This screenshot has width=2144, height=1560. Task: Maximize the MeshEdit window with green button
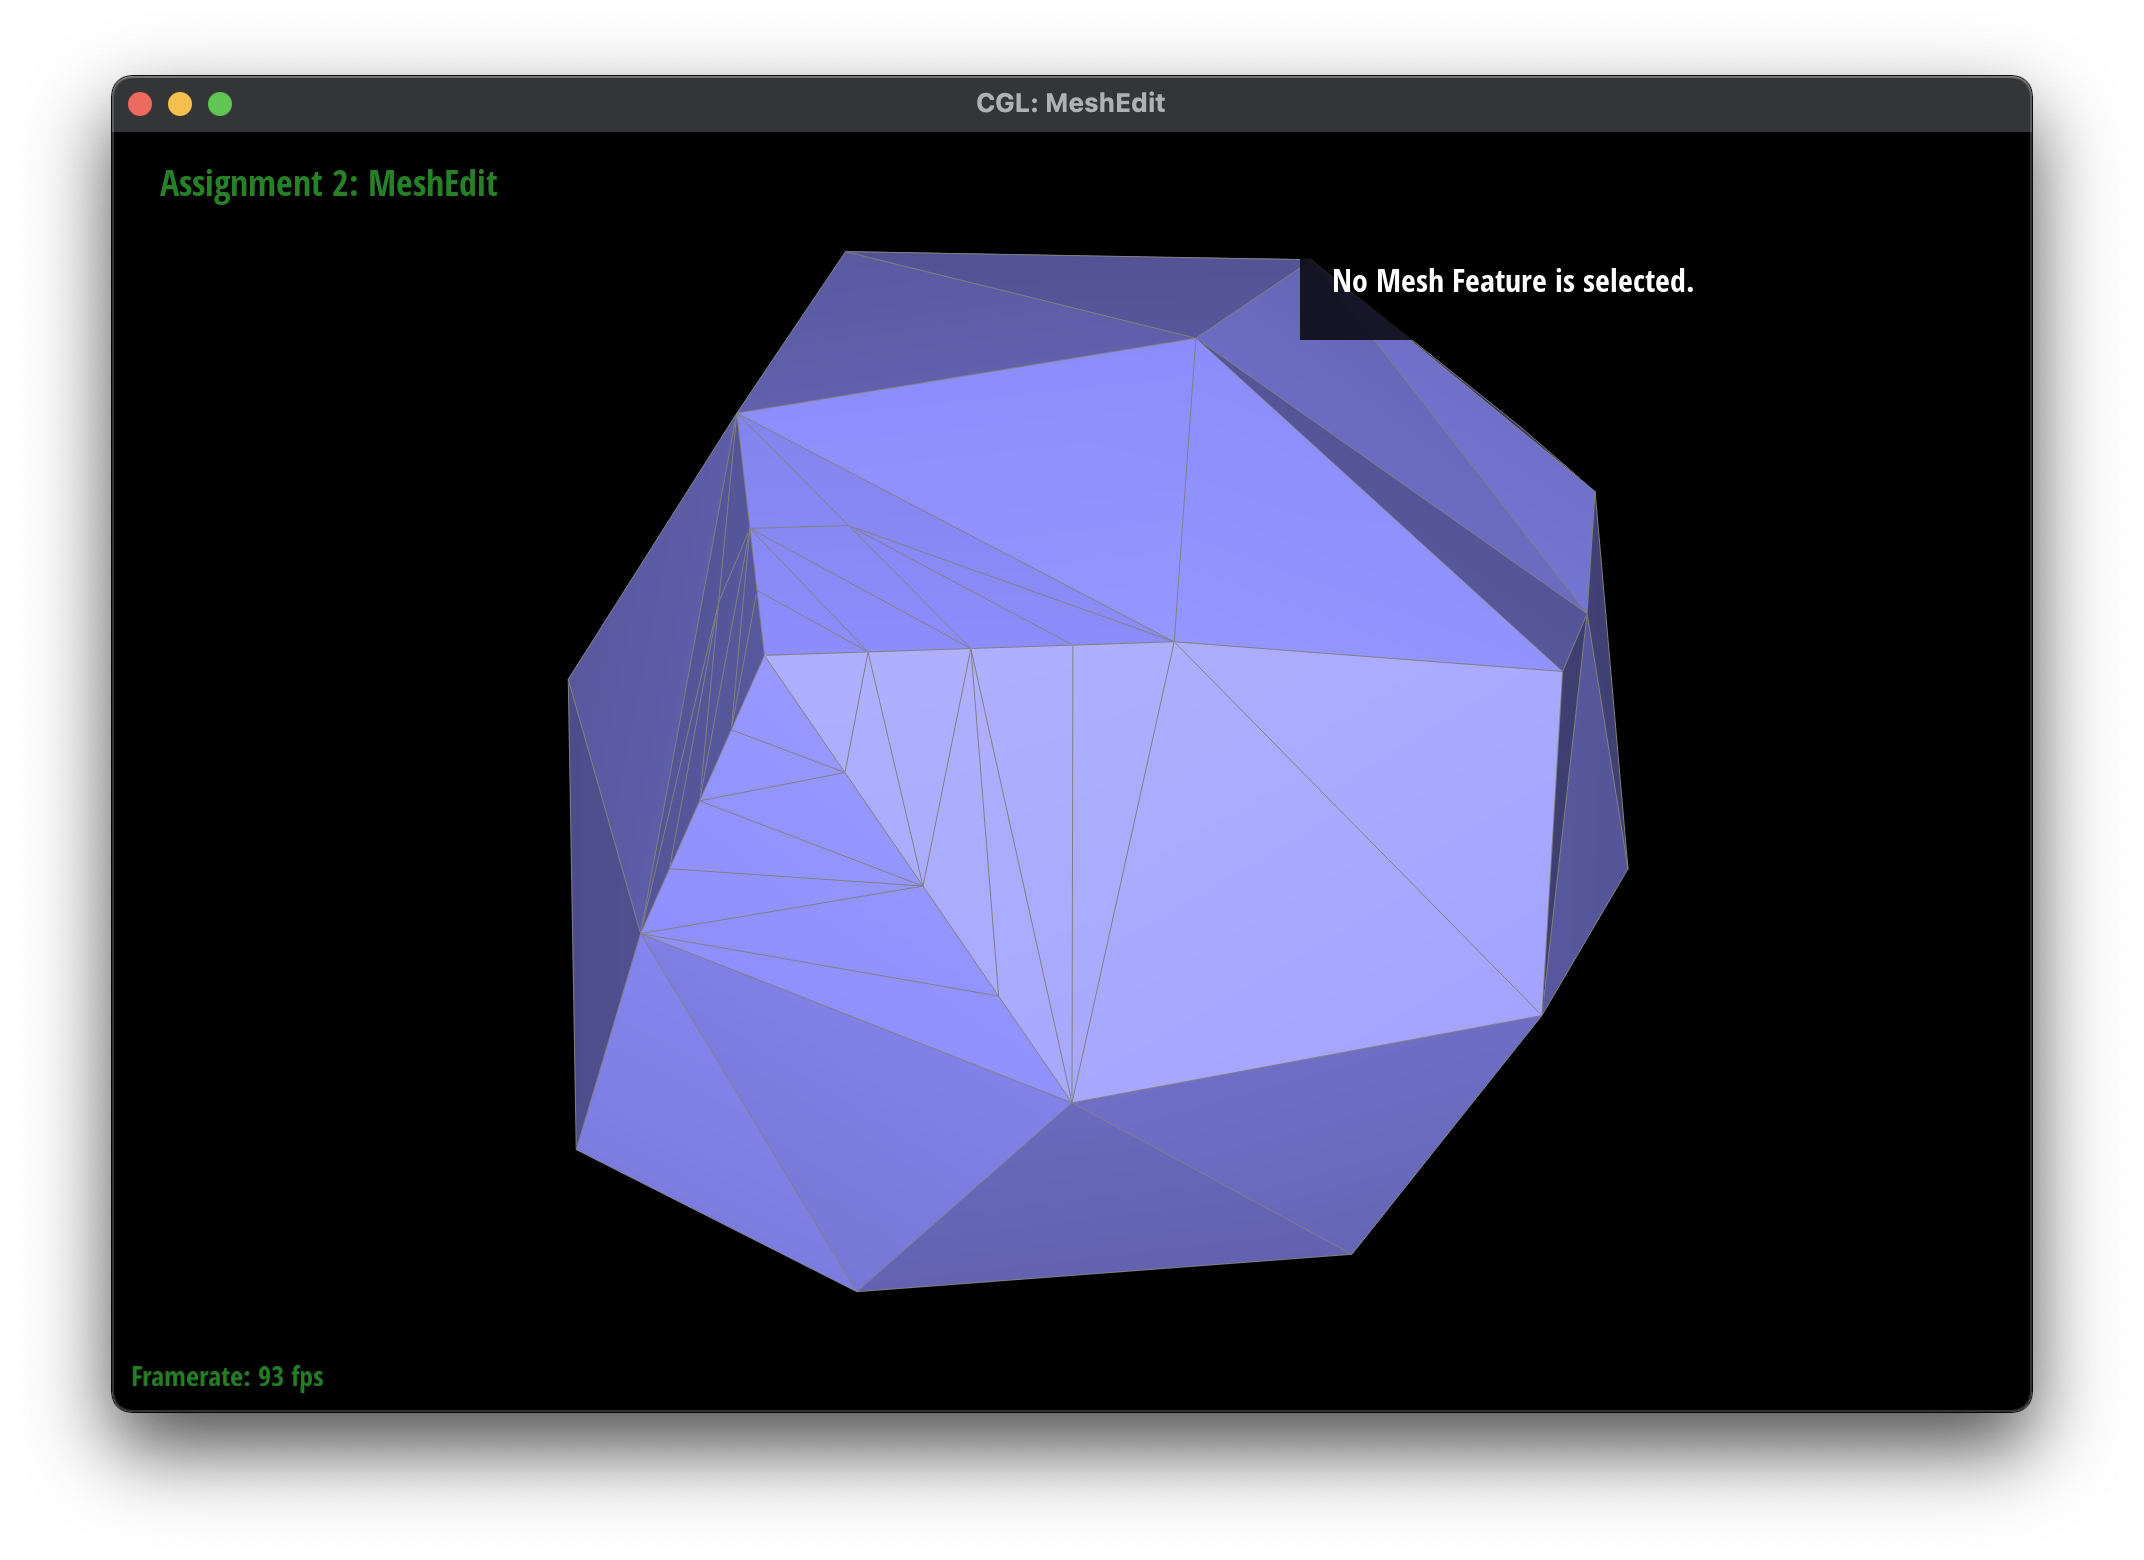click(220, 104)
